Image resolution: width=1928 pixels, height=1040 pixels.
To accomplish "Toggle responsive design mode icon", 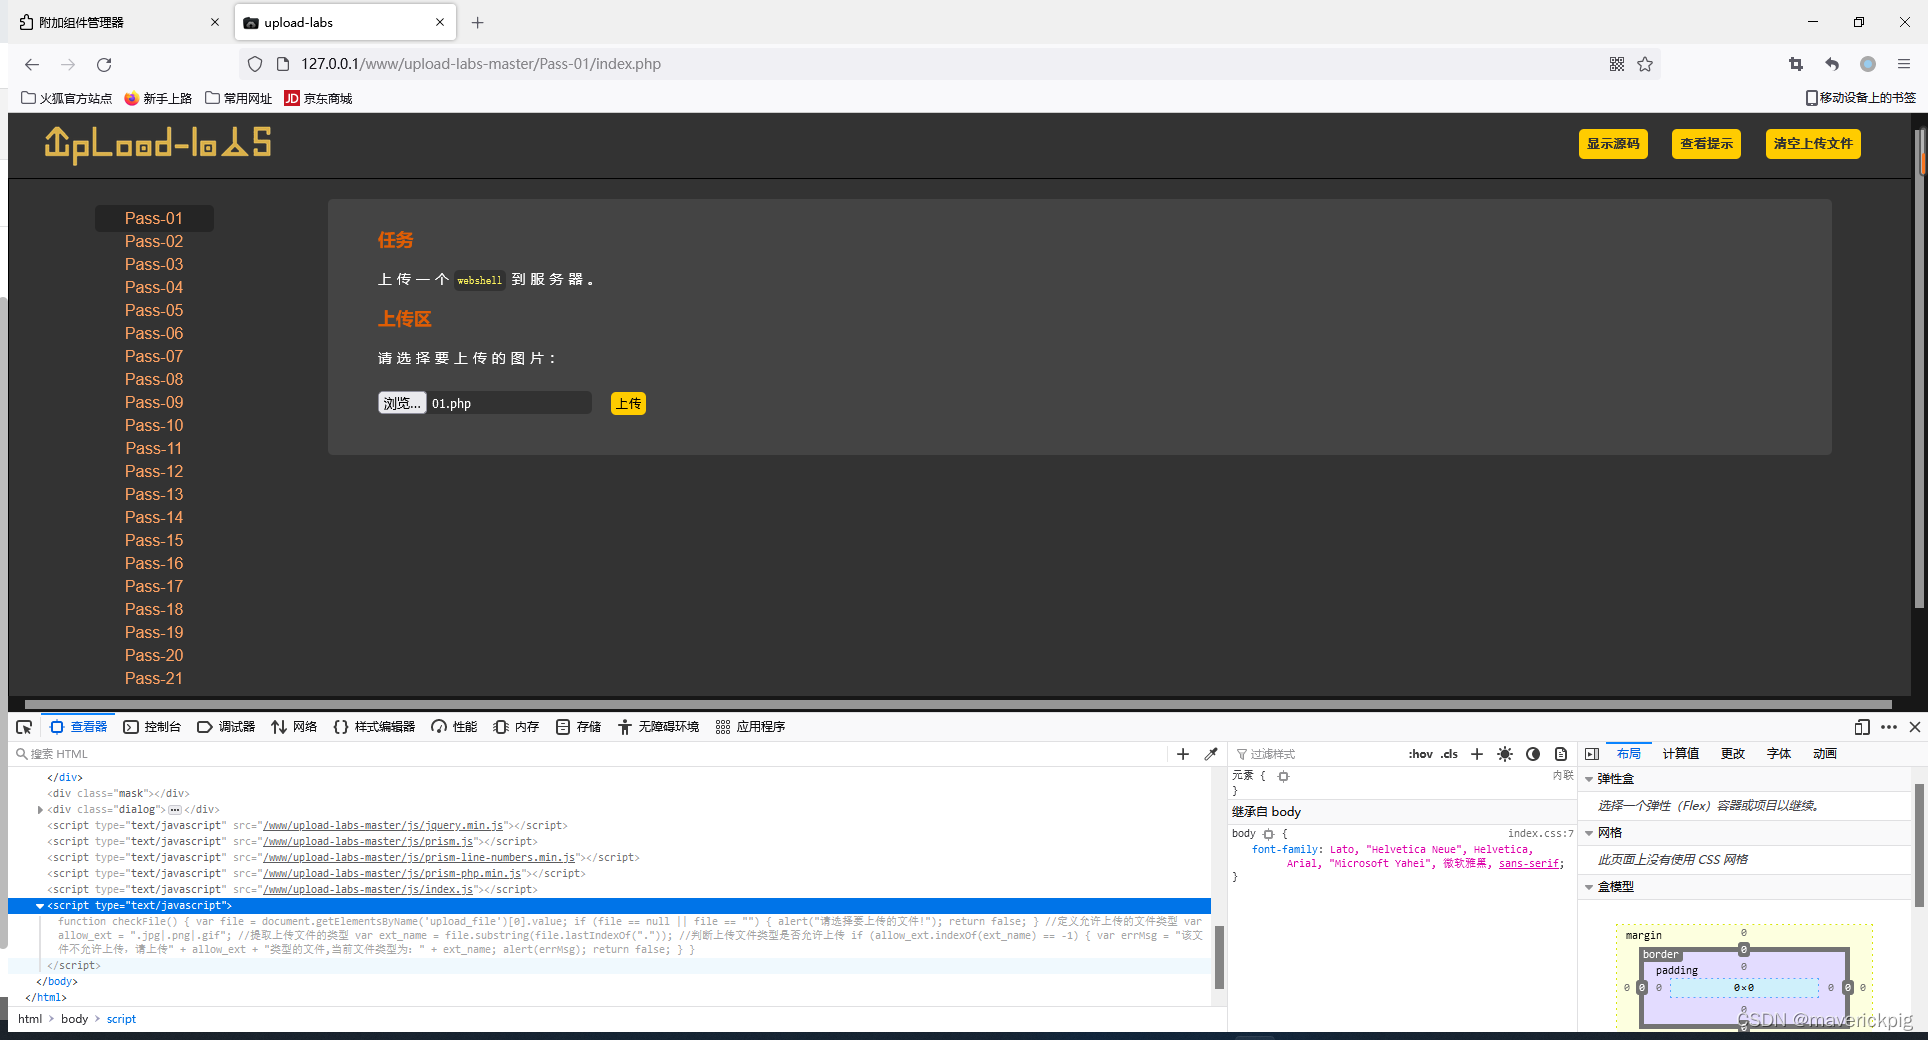I will tap(1862, 727).
